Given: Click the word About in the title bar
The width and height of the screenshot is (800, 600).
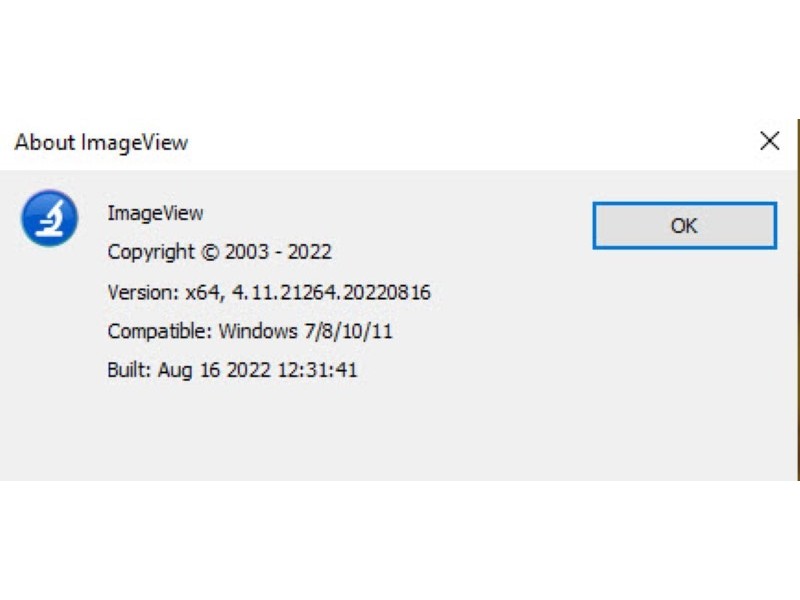Looking at the screenshot, I should pos(45,142).
